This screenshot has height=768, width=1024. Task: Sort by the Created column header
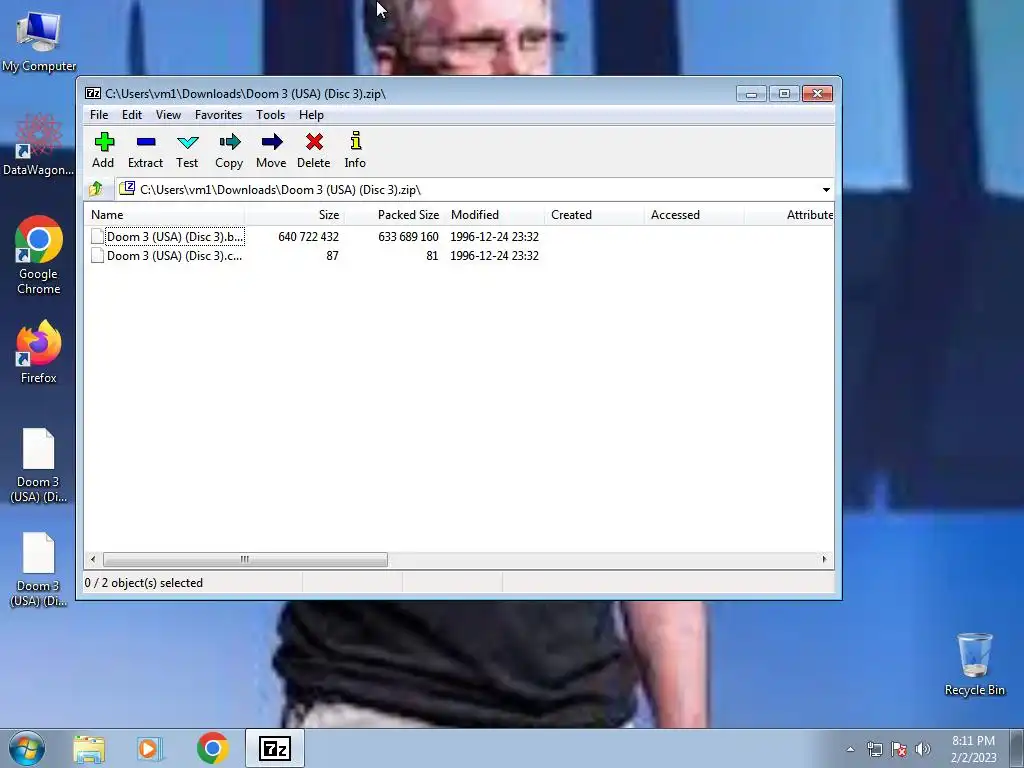click(x=594, y=215)
